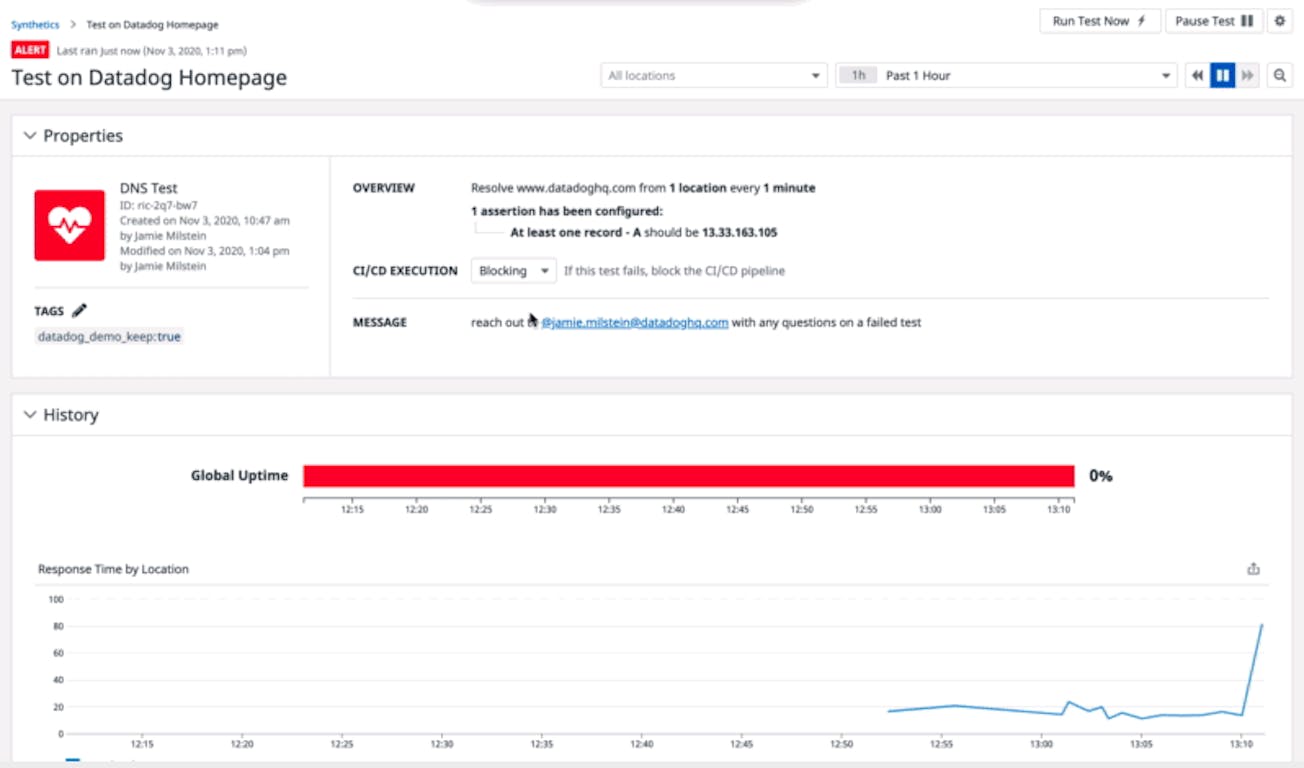Click the magnifier zoom search icon
The width and height of the screenshot is (1304, 768).
[1279, 76]
